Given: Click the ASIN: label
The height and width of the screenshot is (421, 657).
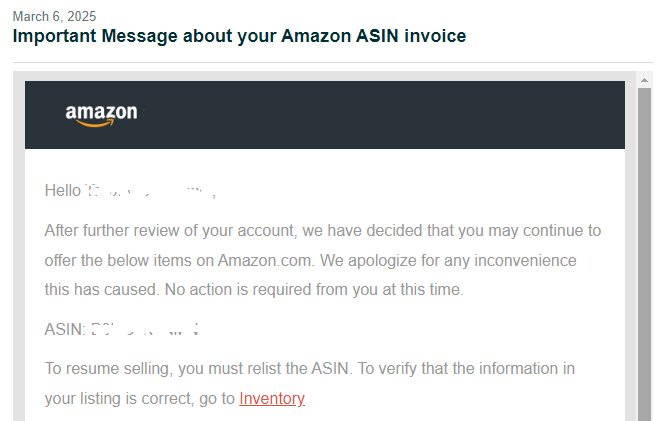Looking at the screenshot, I should [x=65, y=329].
